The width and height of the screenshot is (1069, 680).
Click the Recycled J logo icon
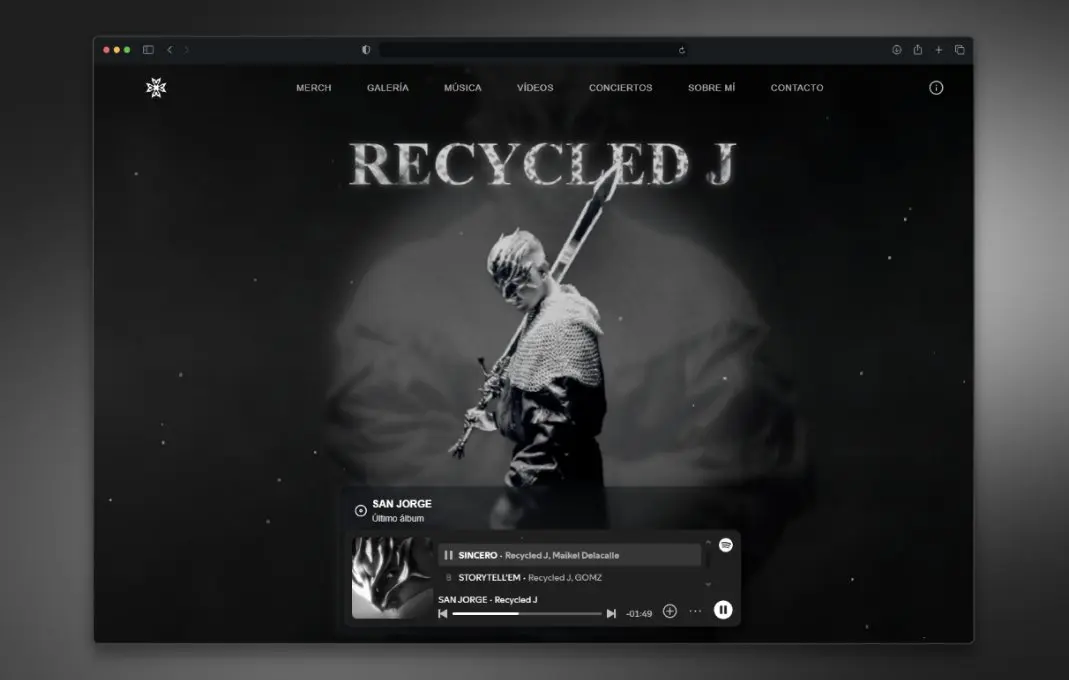[x=156, y=88]
